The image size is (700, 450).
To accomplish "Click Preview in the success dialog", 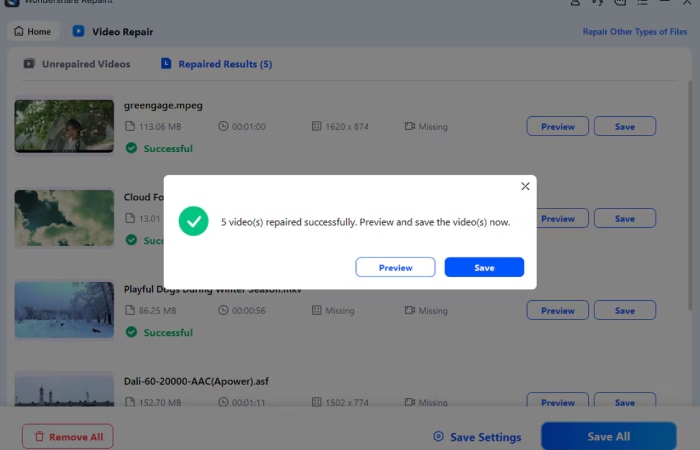I will click(x=395, y=267).
